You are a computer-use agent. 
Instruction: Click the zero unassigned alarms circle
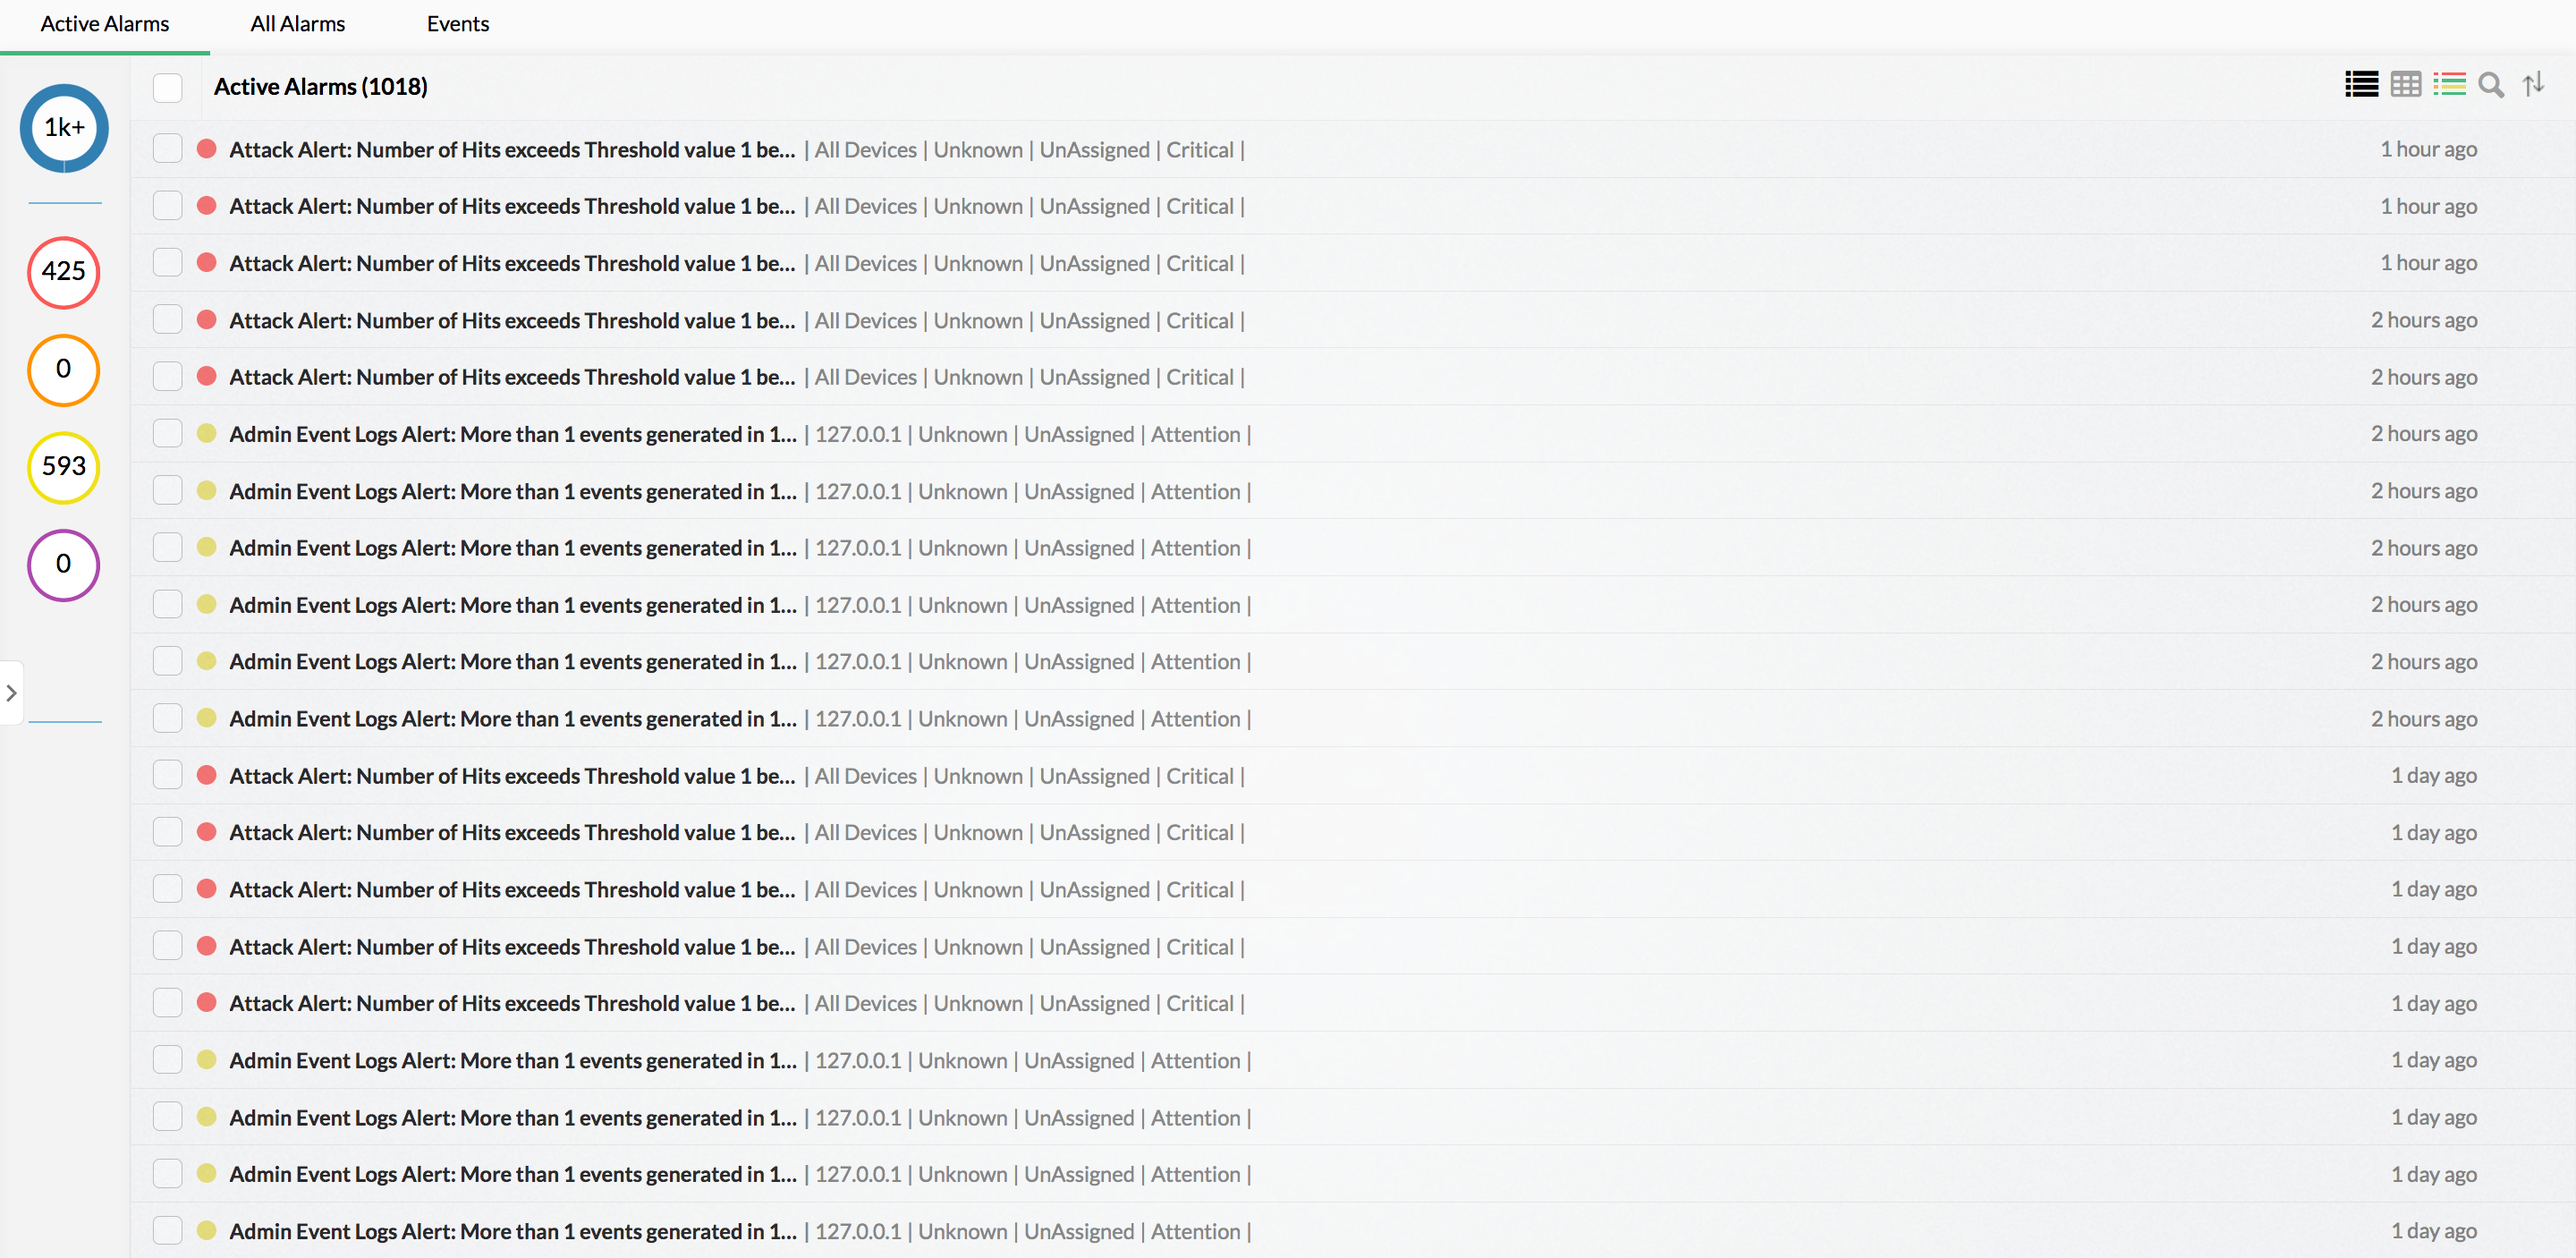(61, 563)
